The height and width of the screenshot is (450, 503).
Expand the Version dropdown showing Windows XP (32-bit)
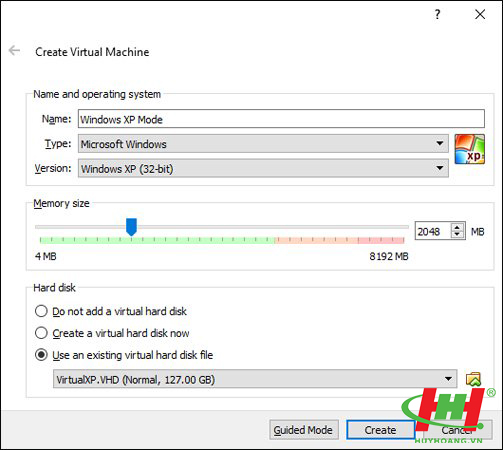tap(263, 168)
